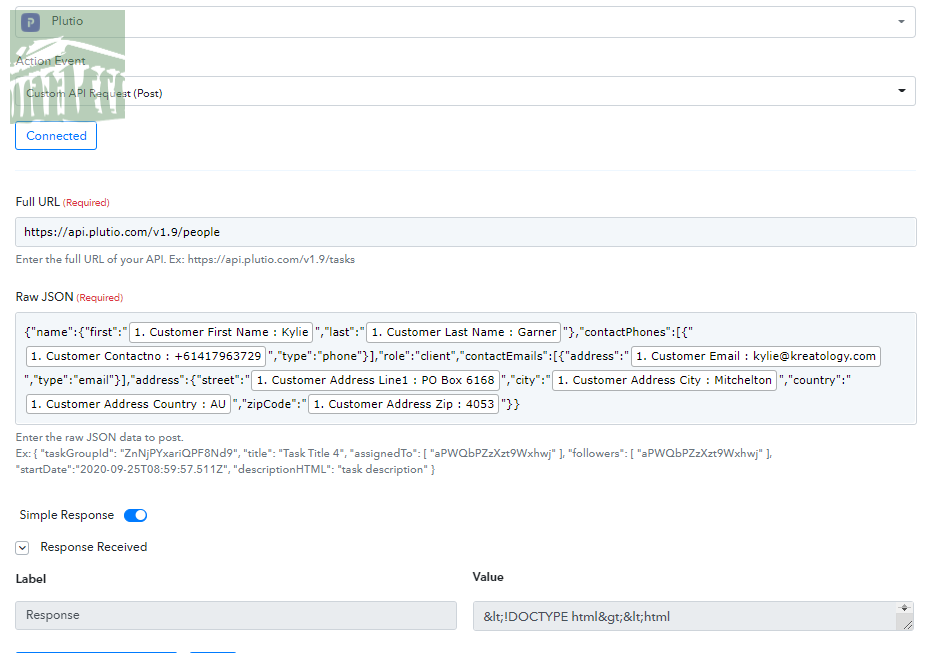Select the Customer Address City : Mitchelton tag
Viewport: 932px width, 653px height.
click(664, 380)
